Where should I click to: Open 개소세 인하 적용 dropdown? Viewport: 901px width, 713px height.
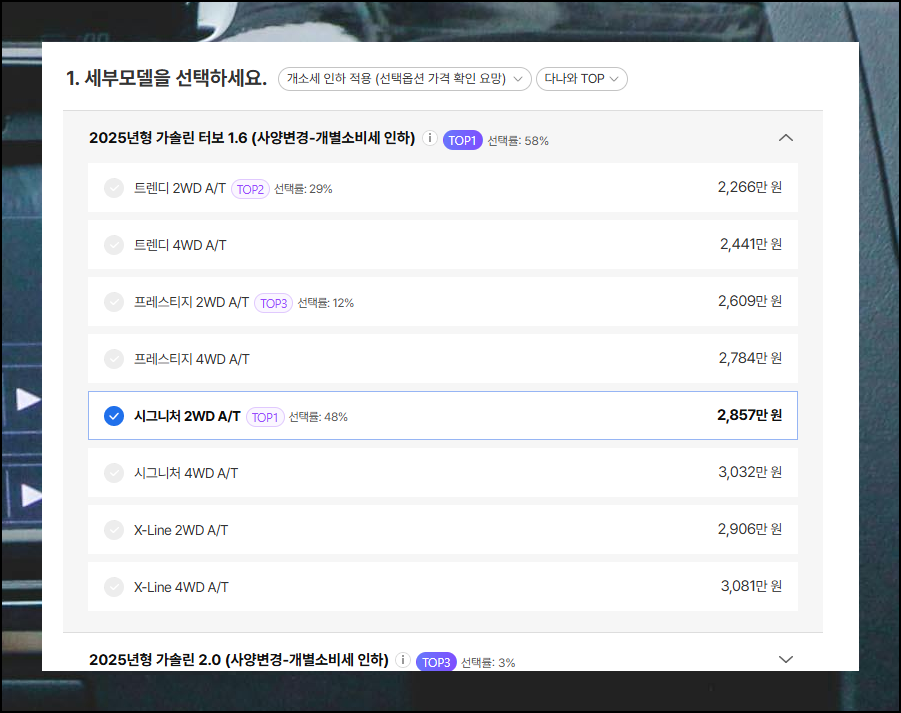(405, 79)
